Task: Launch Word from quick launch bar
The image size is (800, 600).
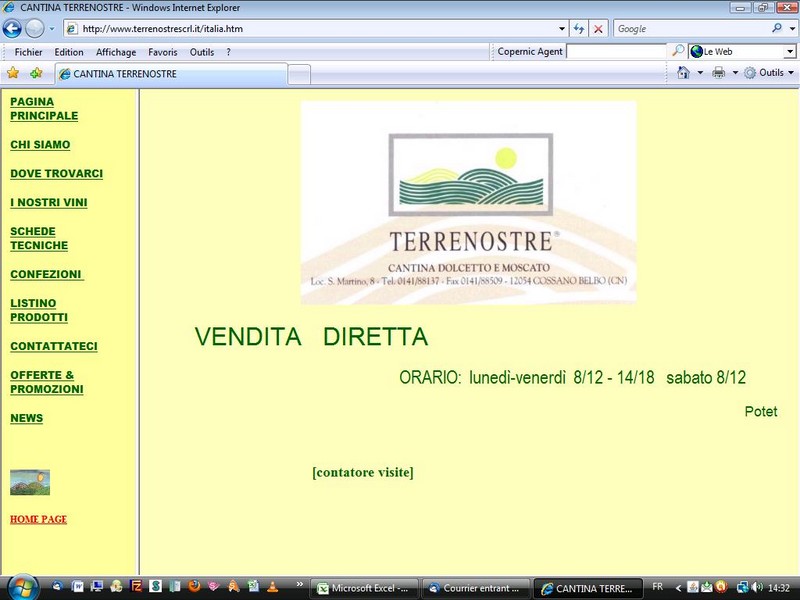Action: (x=78, y=587)
